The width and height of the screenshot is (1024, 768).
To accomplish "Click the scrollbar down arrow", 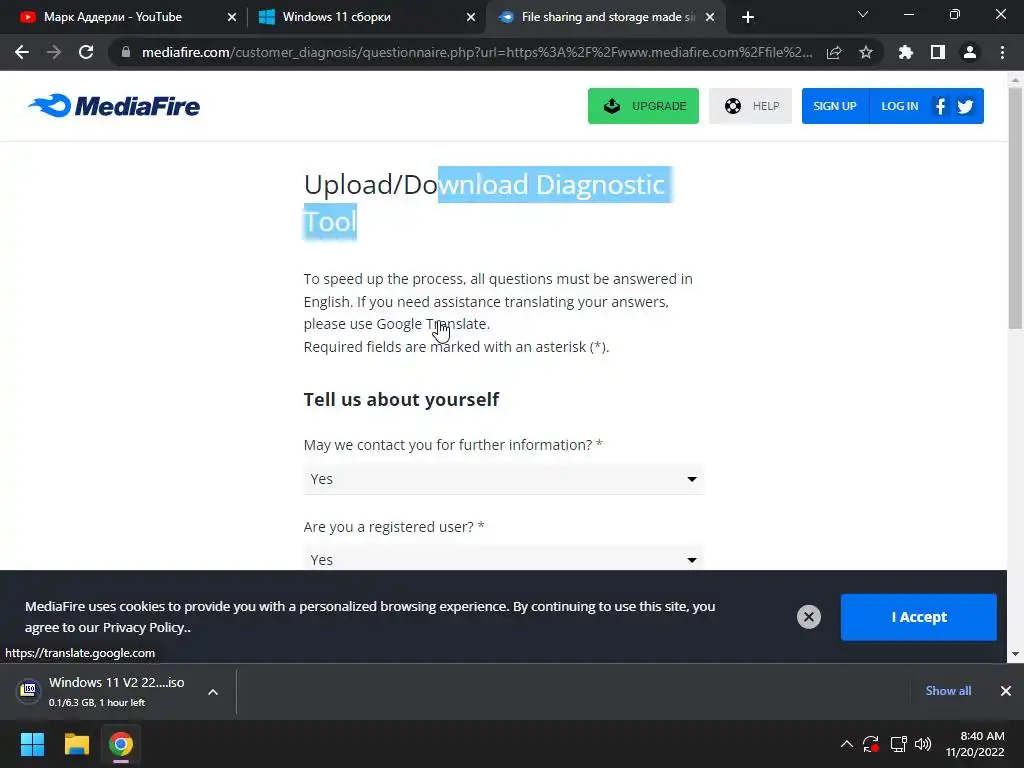I will (x=1016, y=654).
